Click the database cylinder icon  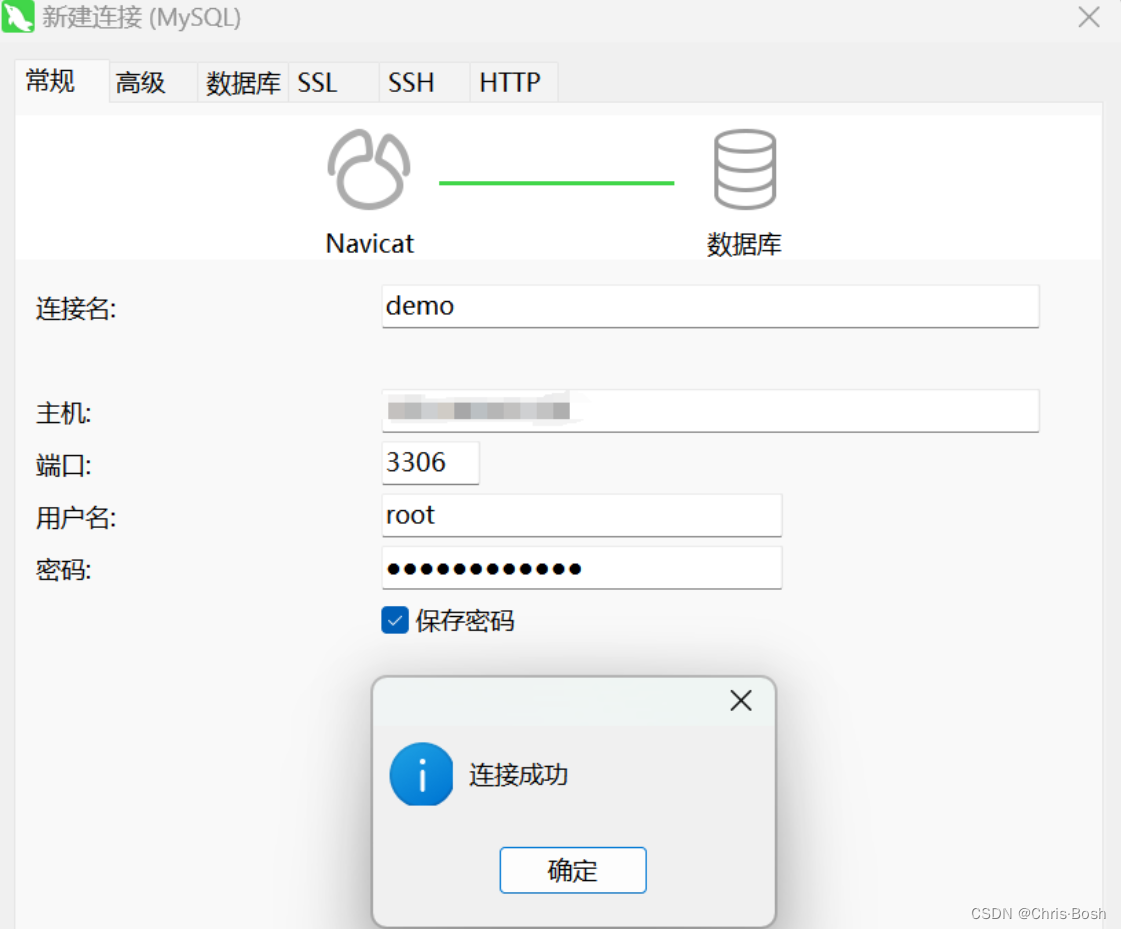(x=744, y=169)
